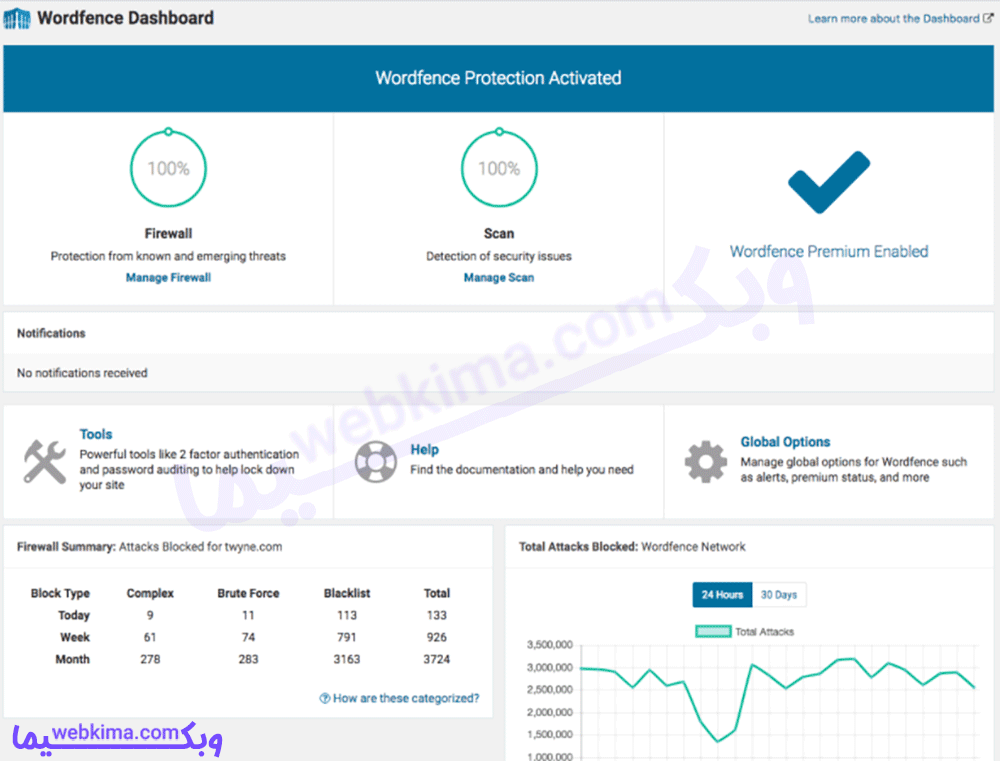This screenshot has width=1000, height=761.
Task: Click the 3,500,000 axis label
Action: click(x=549, y=645)
